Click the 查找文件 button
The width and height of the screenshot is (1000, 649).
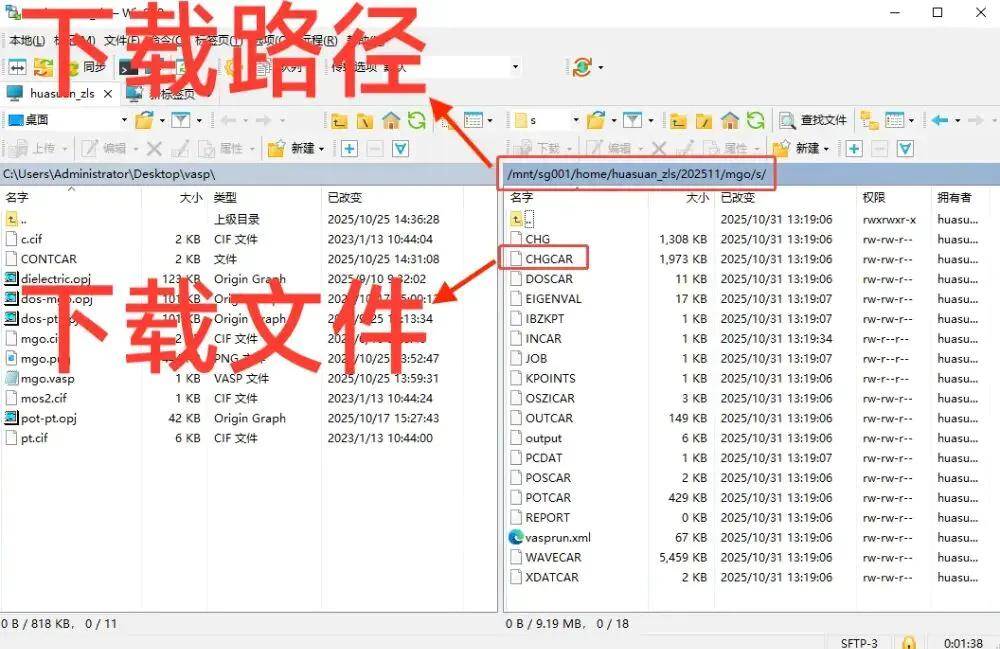coord(813,120)
